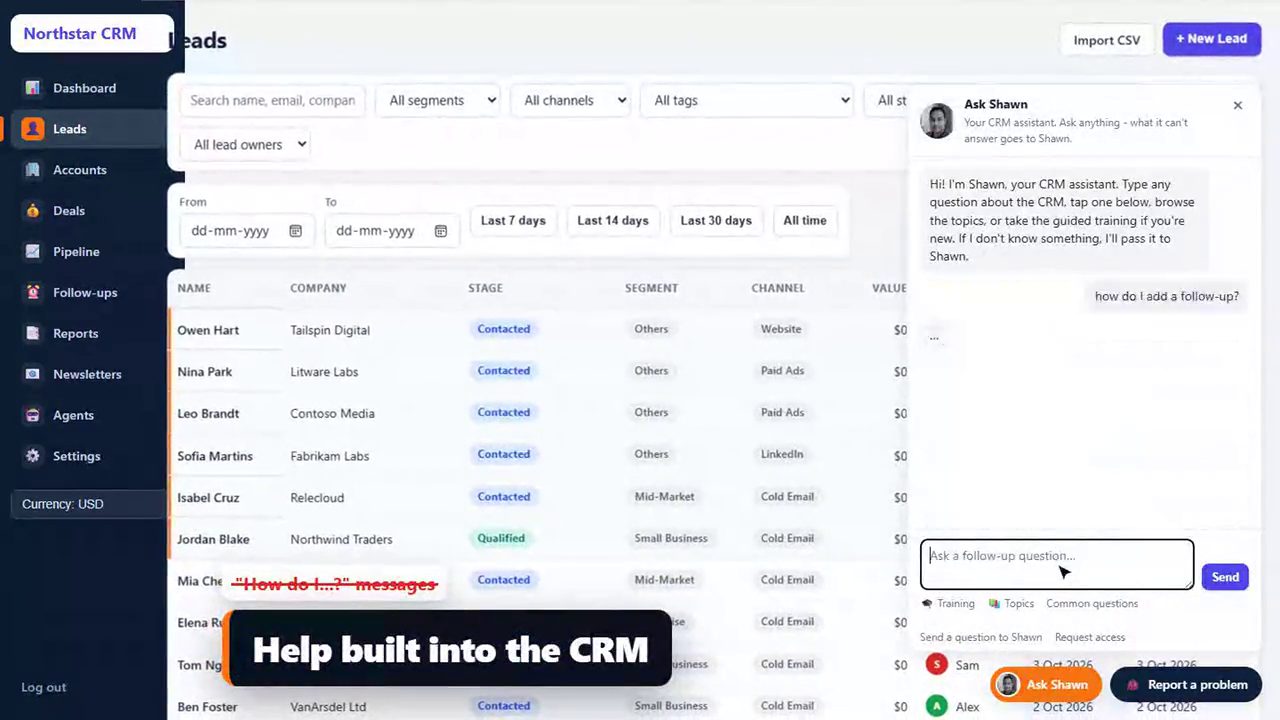Show leads for All time

(805, 221)
